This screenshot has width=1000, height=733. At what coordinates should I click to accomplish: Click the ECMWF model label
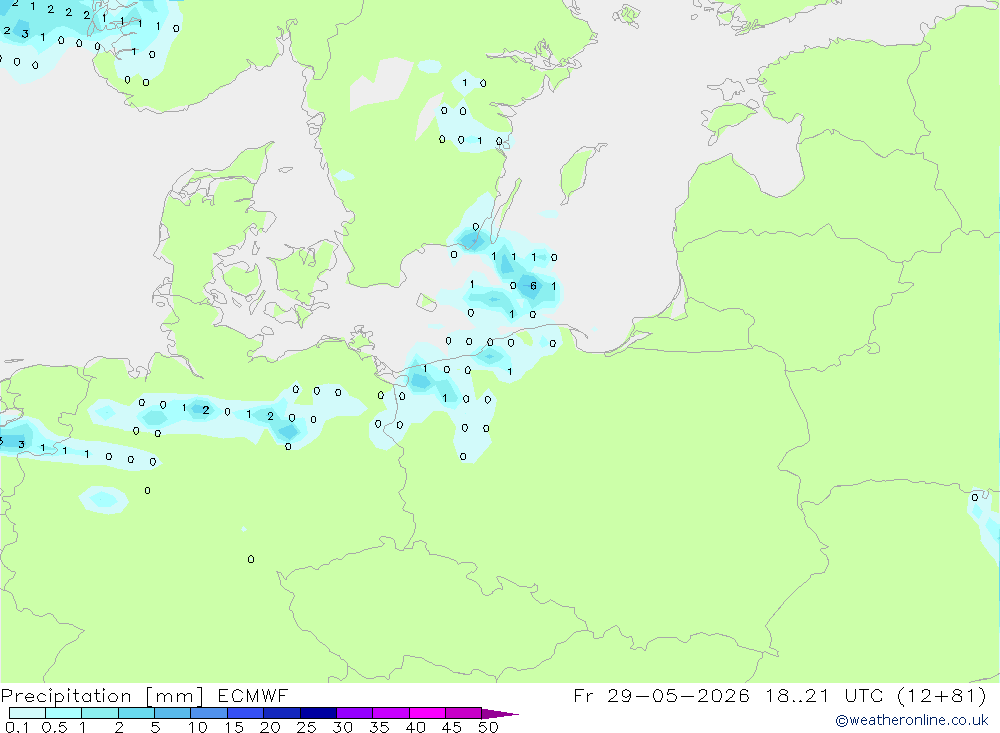pos(253,696)
